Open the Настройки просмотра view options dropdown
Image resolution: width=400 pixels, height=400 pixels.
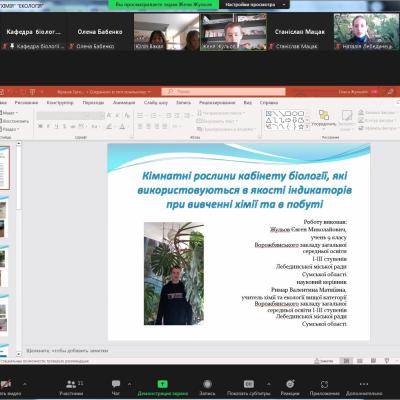255,5
